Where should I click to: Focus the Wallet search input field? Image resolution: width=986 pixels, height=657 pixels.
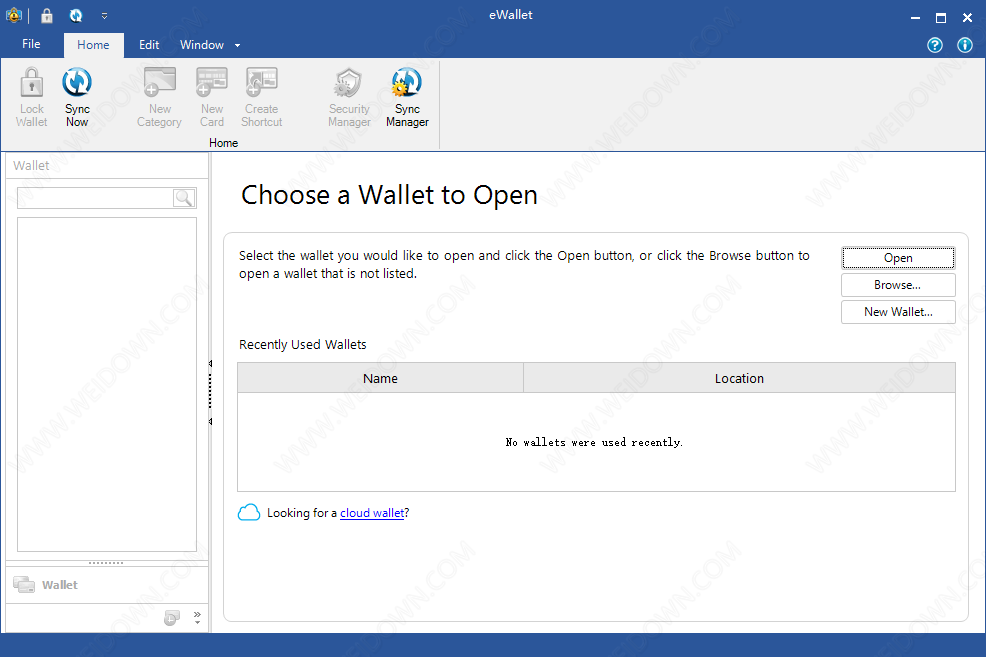pos(94,198)
